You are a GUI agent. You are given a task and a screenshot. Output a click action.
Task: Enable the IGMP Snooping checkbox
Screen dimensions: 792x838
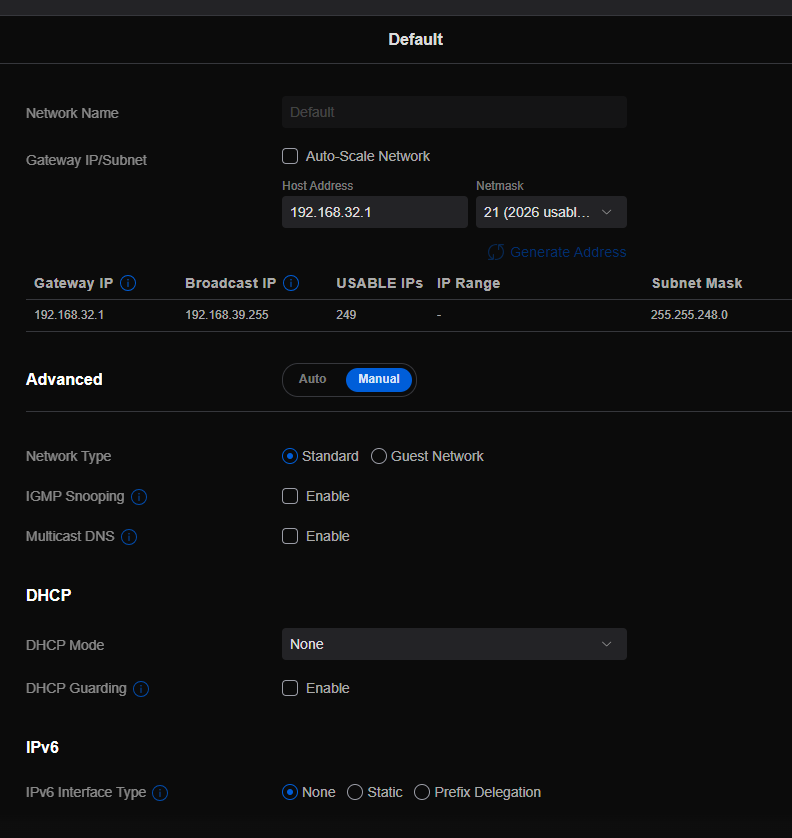pos(290,496)
